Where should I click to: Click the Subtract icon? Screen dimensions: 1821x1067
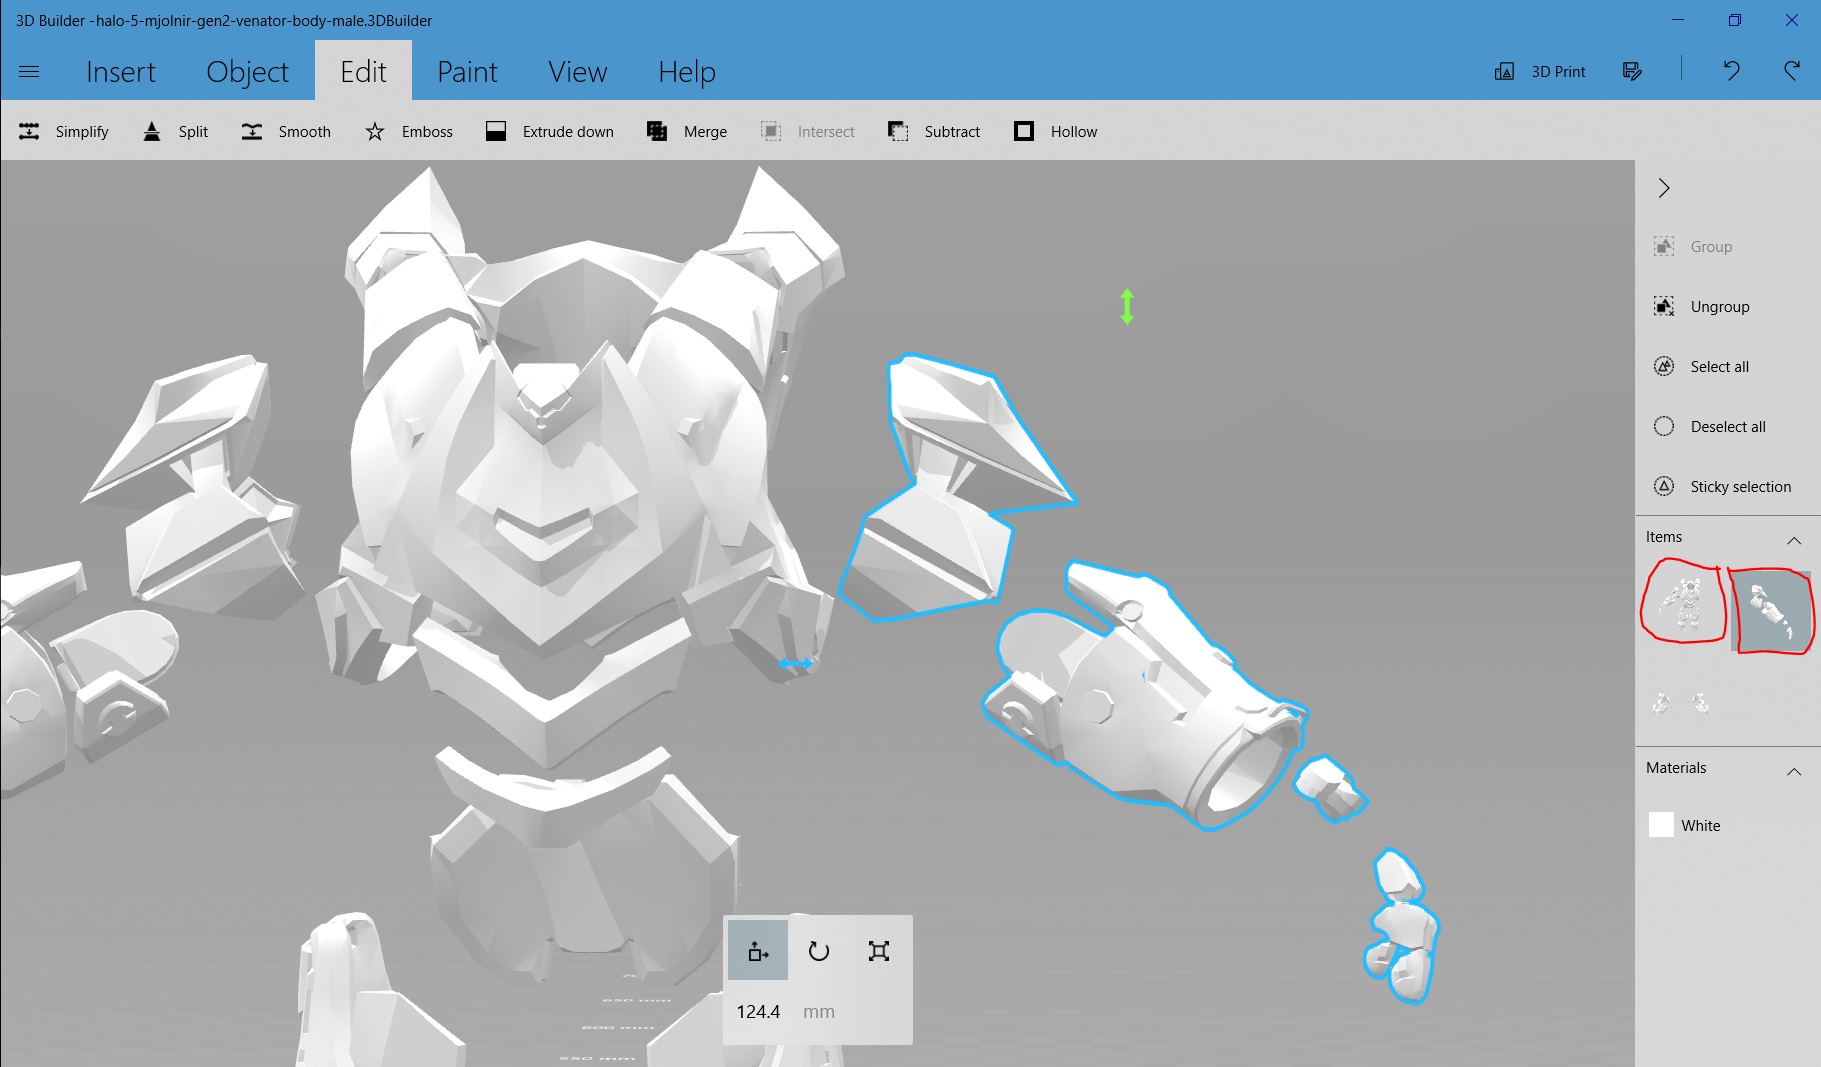898,131
